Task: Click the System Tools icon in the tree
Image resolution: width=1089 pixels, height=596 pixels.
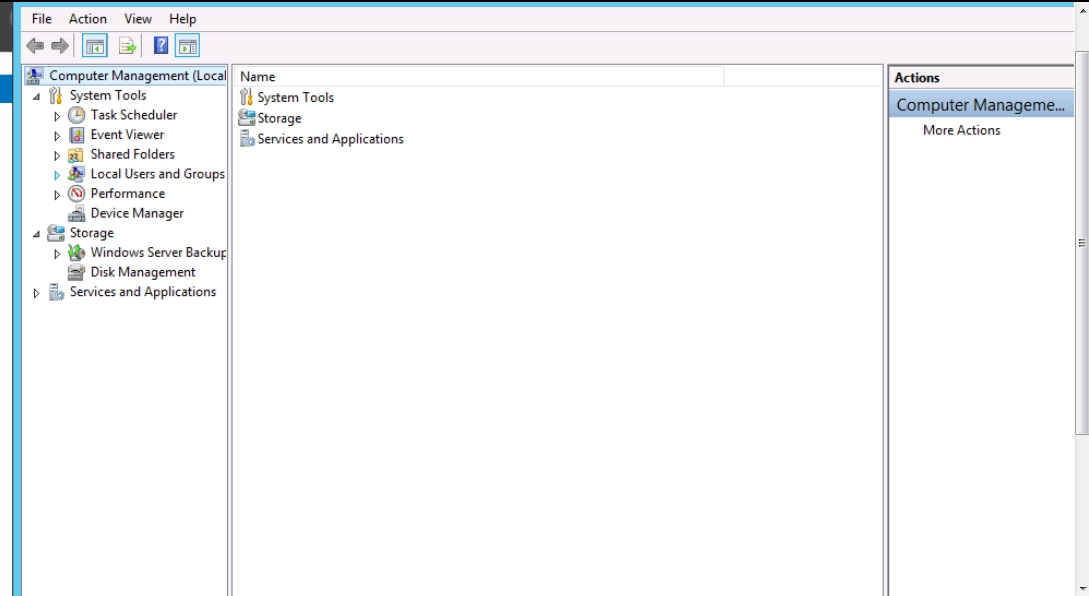Action: [56, 95]
